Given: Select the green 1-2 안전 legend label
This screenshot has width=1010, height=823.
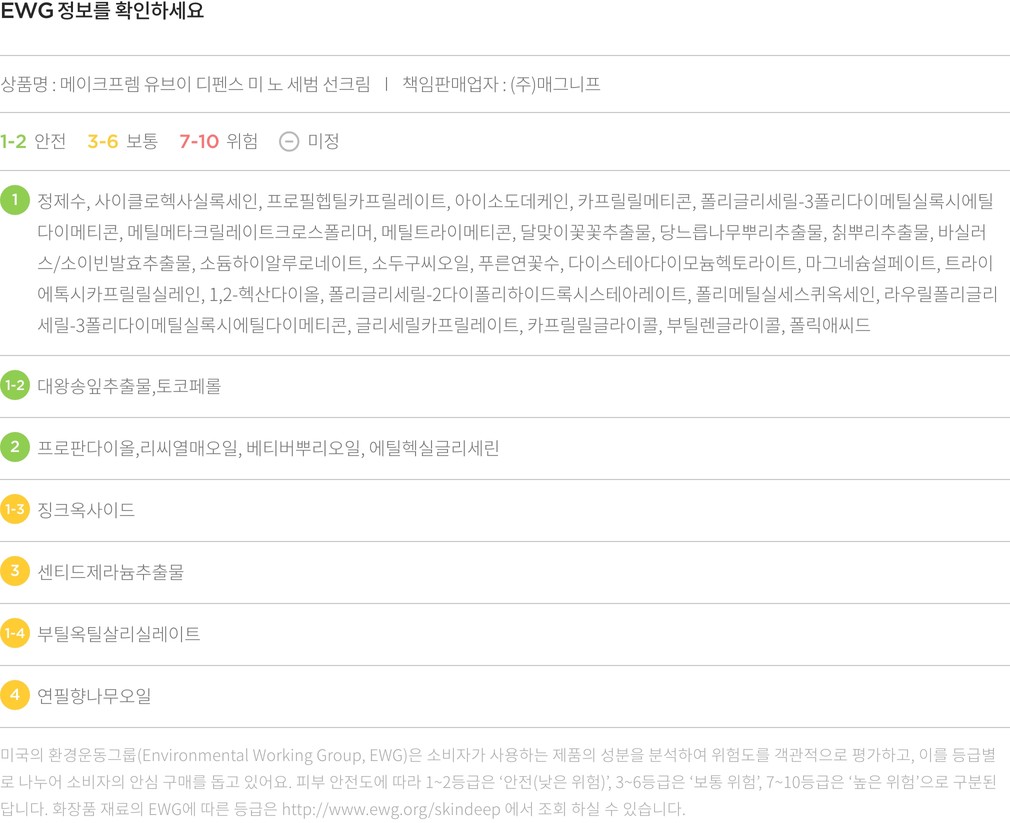Looking at the screenshot, I should pyautogui.click(x=33, y=142).
